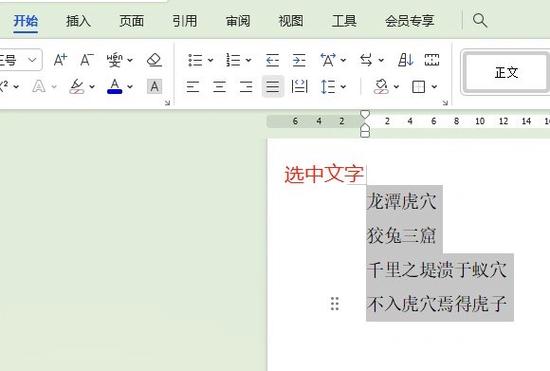The image size is (550, 371).
Task: Open the bullet list style dropdown
Action: coord(210,60)
